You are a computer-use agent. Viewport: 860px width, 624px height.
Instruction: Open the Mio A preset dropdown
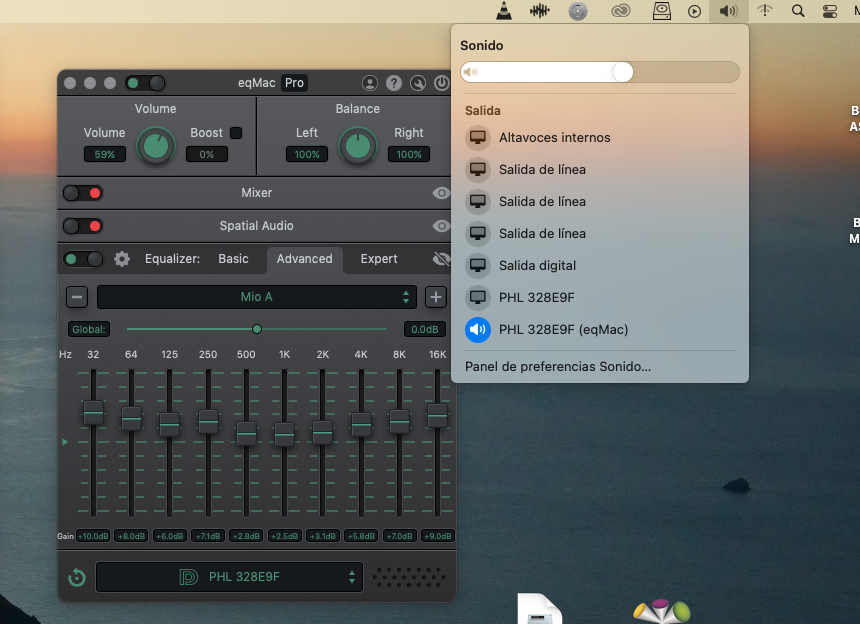point(257,297)
